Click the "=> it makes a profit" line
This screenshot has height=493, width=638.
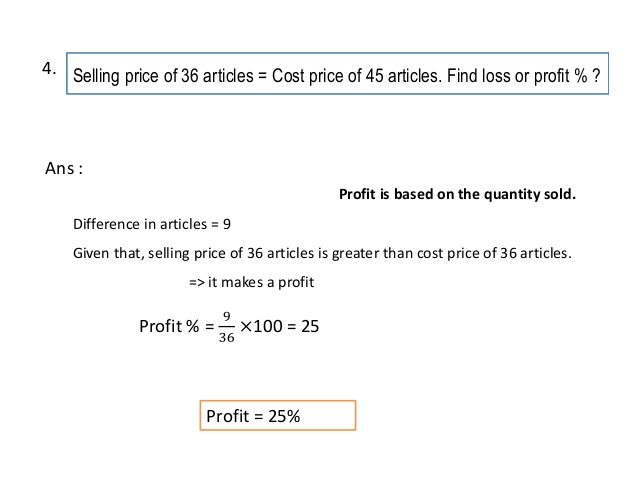coord(251,282)
